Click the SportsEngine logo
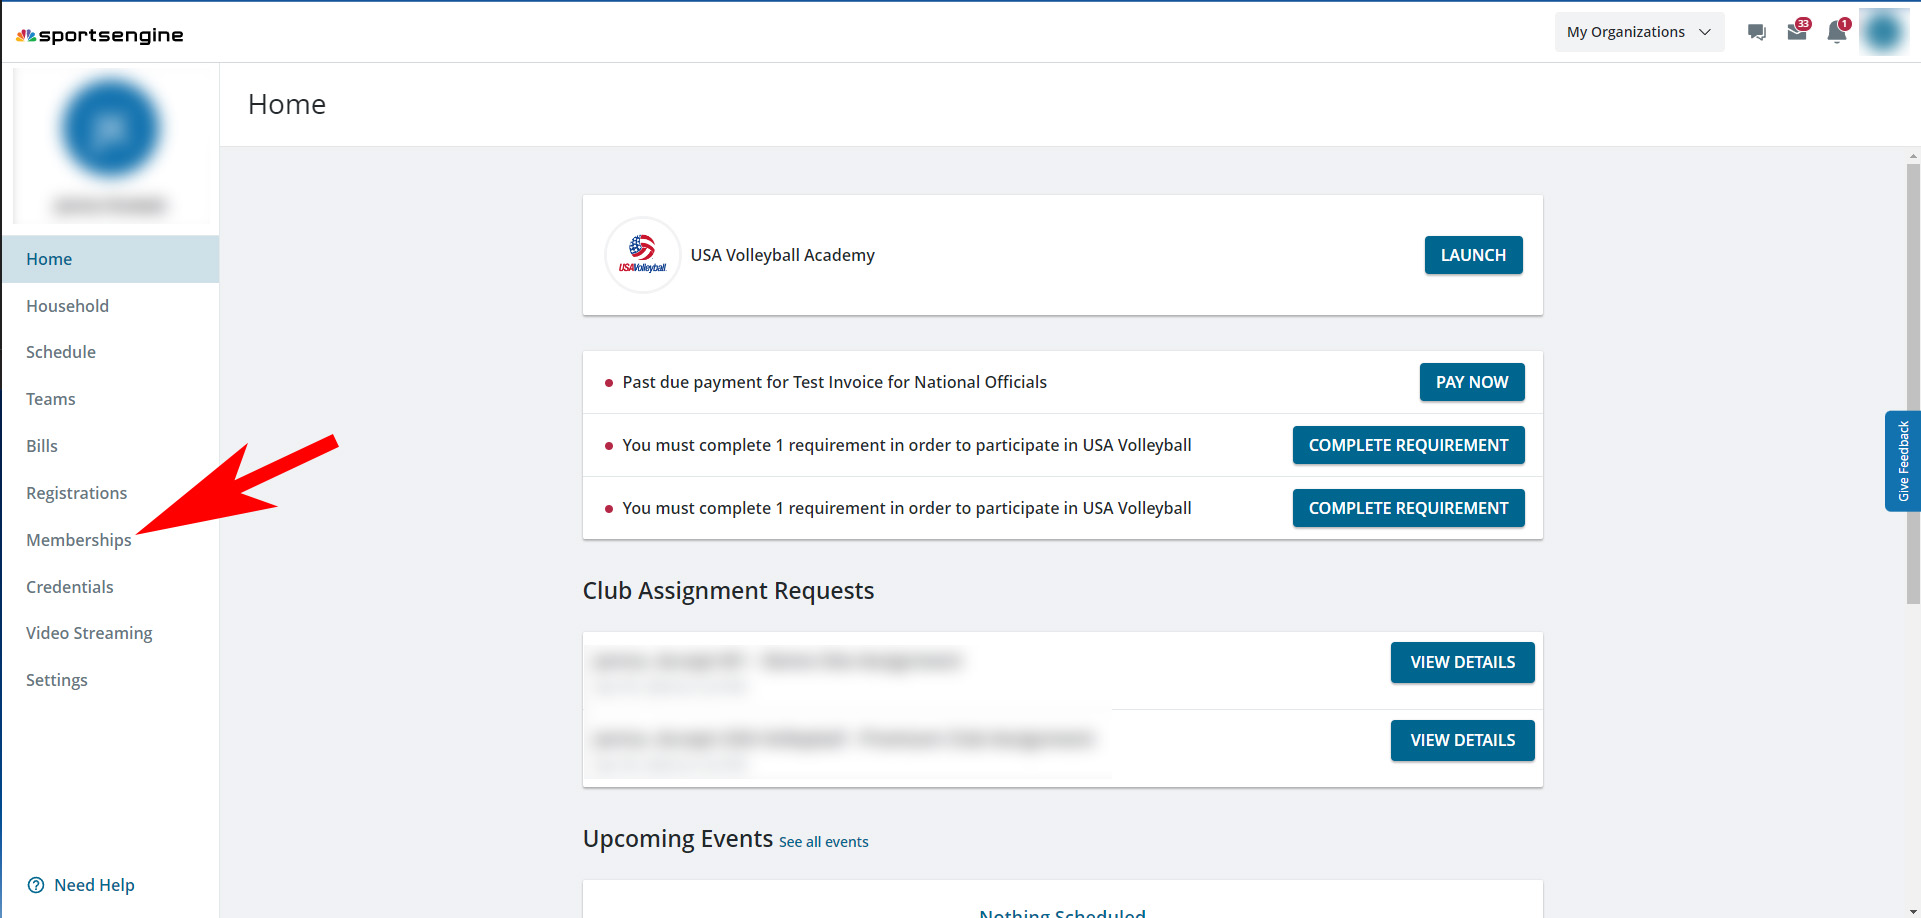 [x=100, y=35]
